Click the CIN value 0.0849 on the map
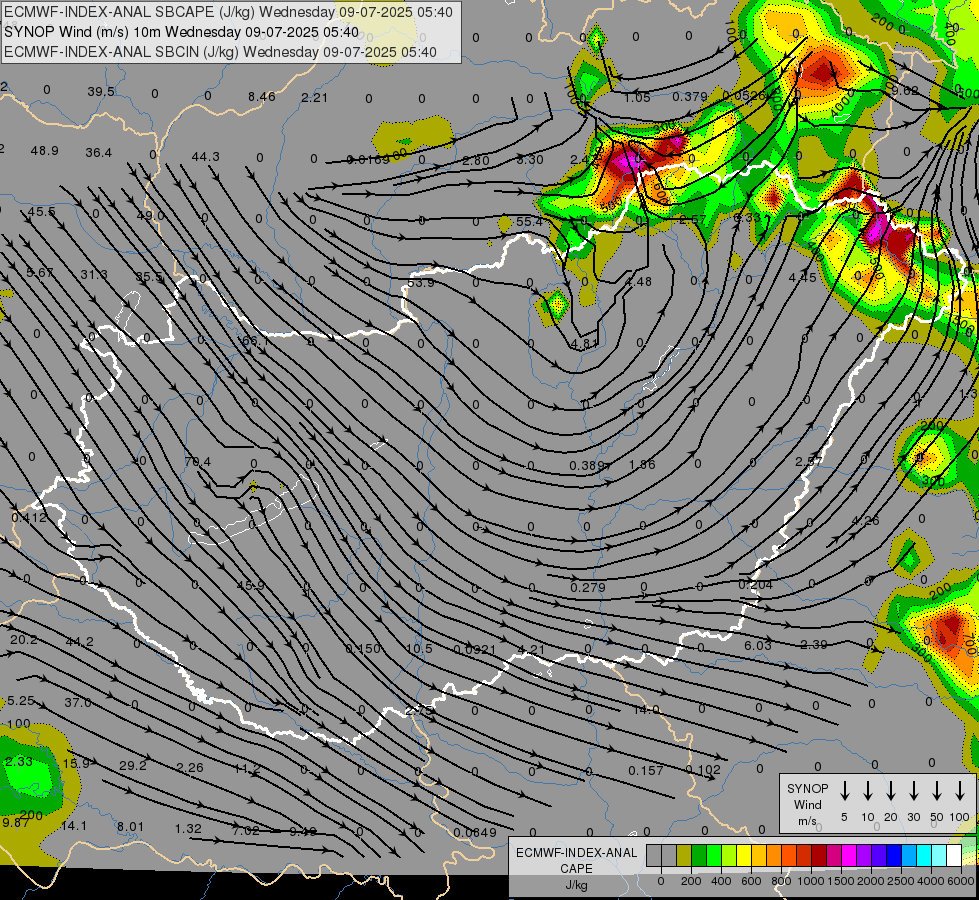Viewport: 979px width, 900px height. [x=475, y=832]
